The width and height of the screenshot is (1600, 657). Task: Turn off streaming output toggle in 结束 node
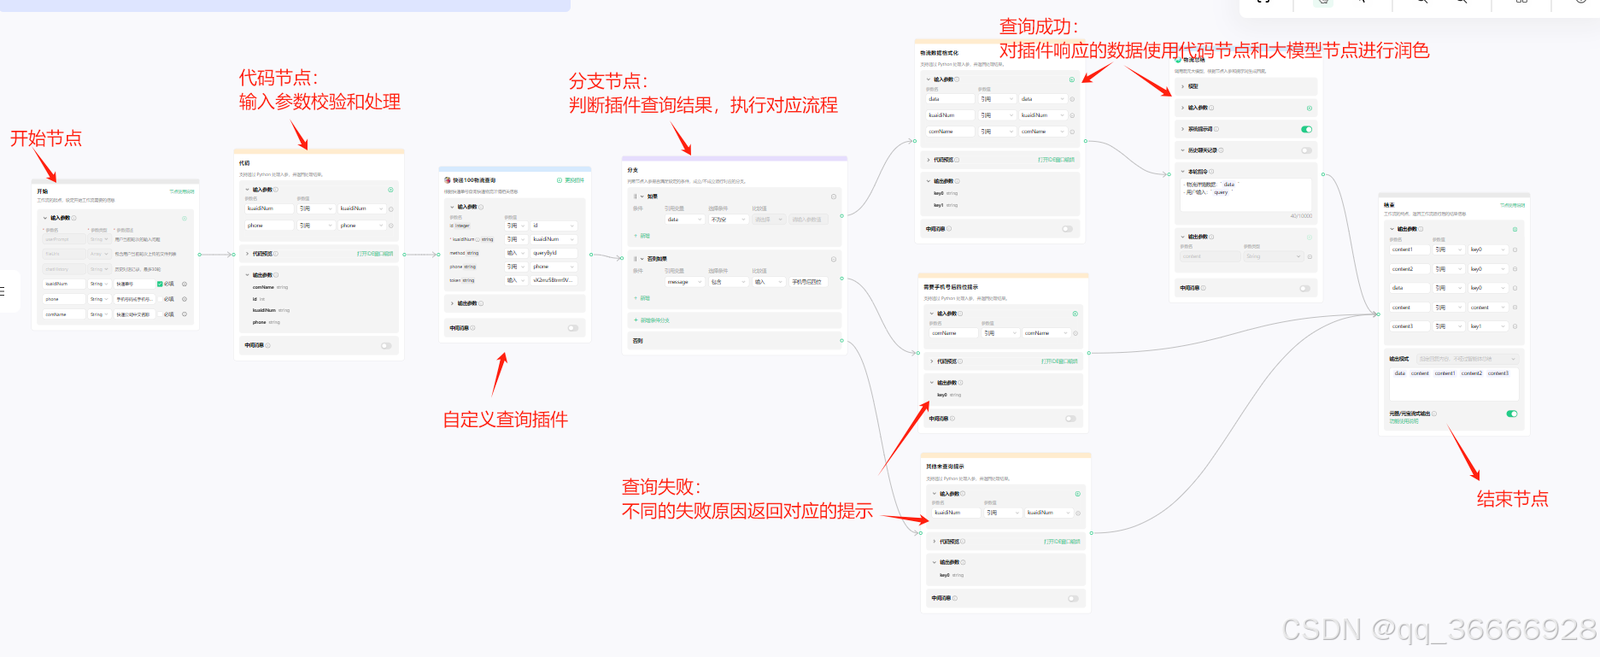[x=1511, y=413]
